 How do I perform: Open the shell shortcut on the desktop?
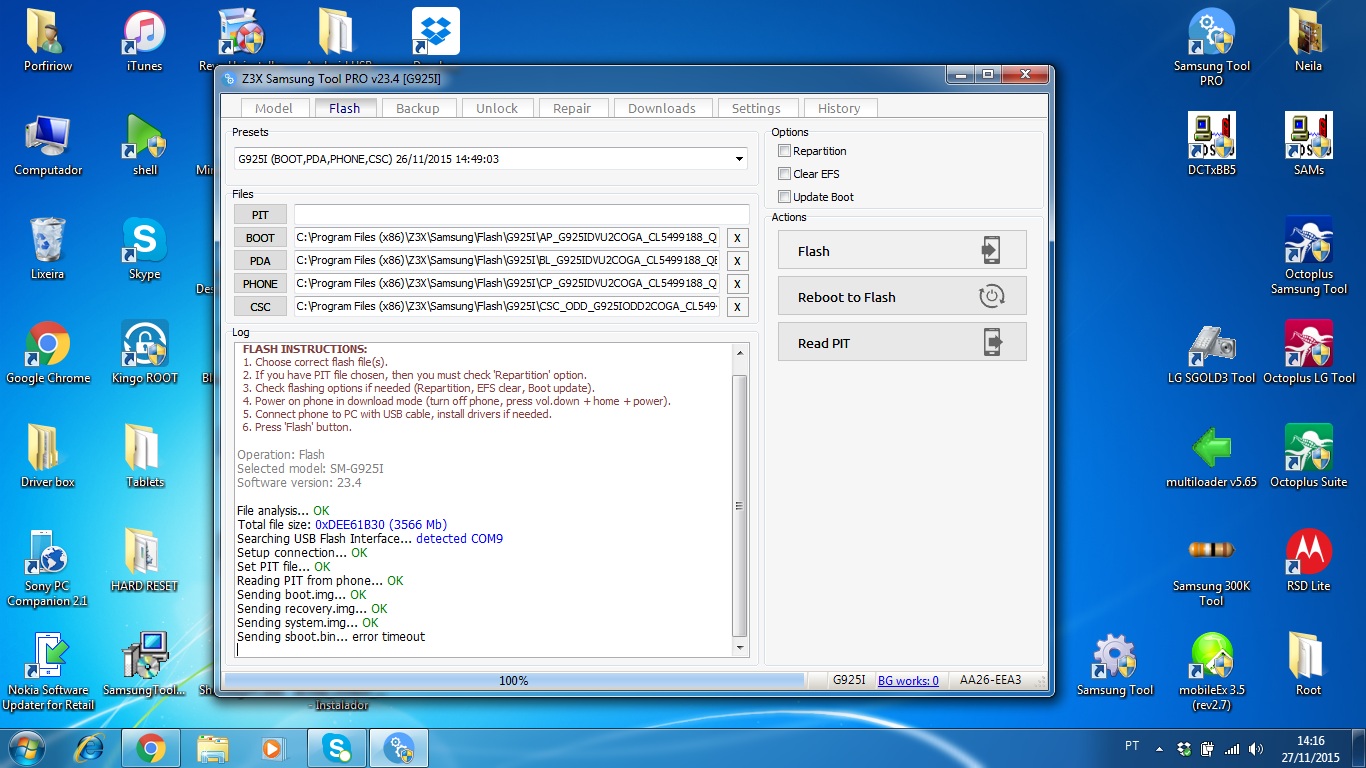pyautogui.click(x=145, y=145)
